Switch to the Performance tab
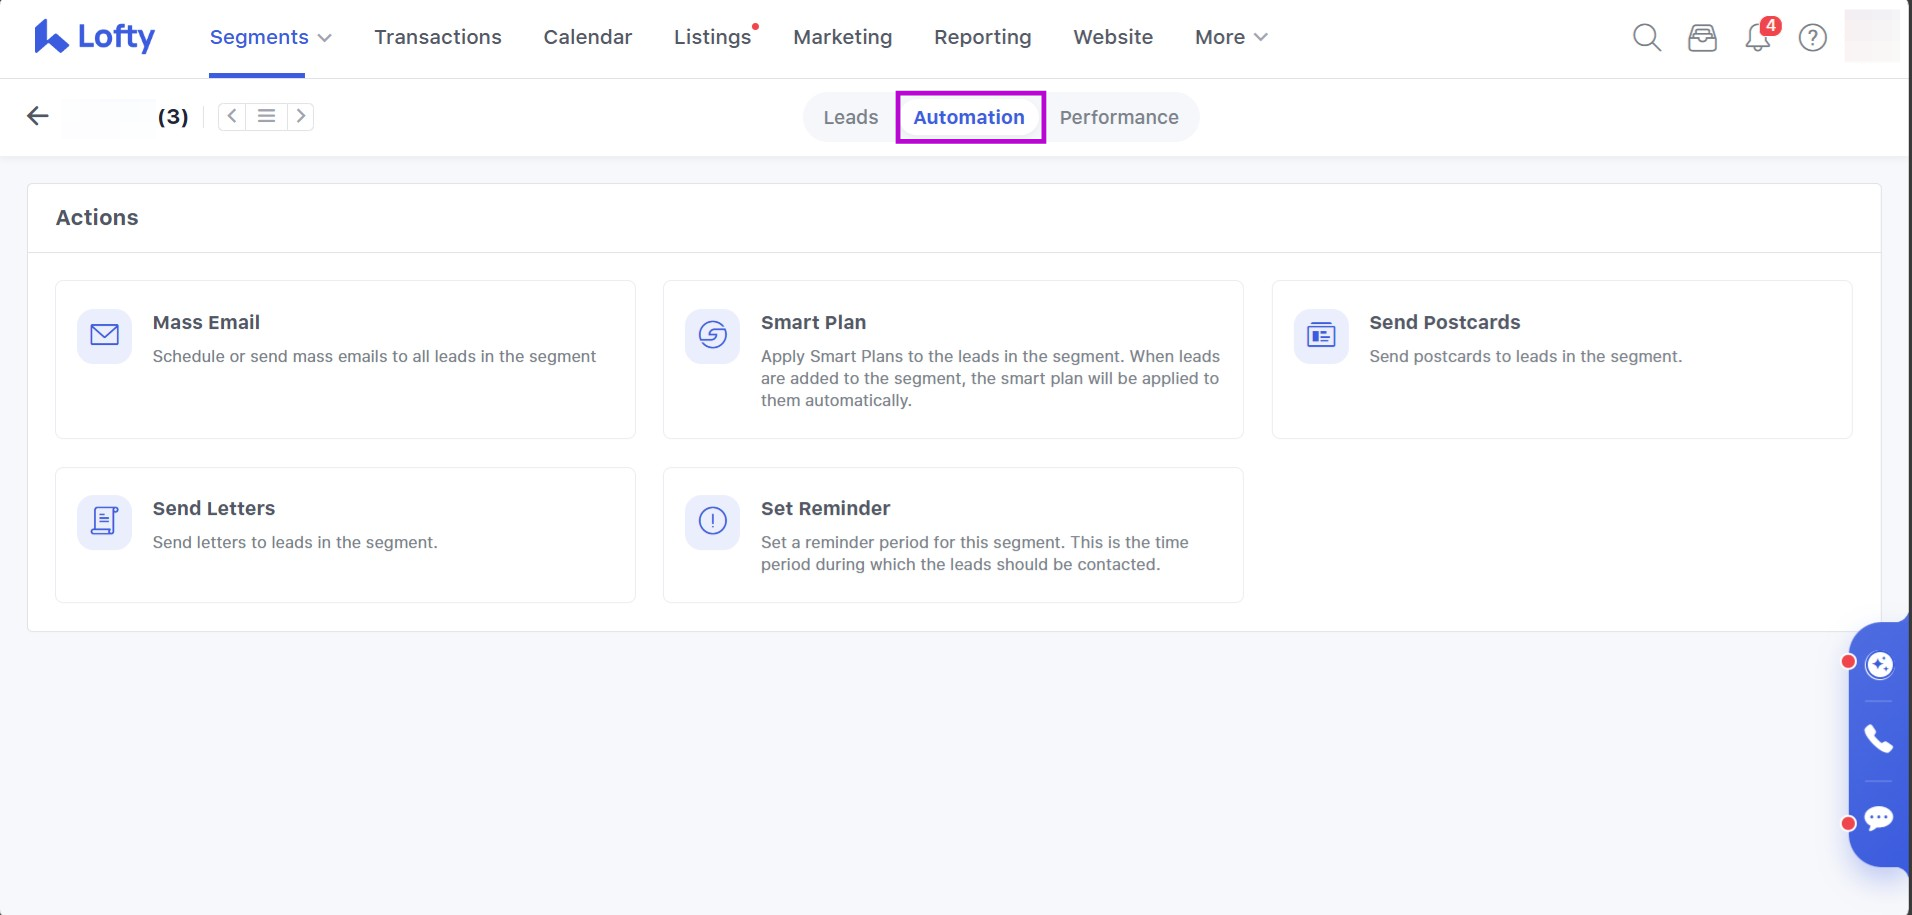The height and width of the screenshot is (915, 1912). coord(1118,117)
